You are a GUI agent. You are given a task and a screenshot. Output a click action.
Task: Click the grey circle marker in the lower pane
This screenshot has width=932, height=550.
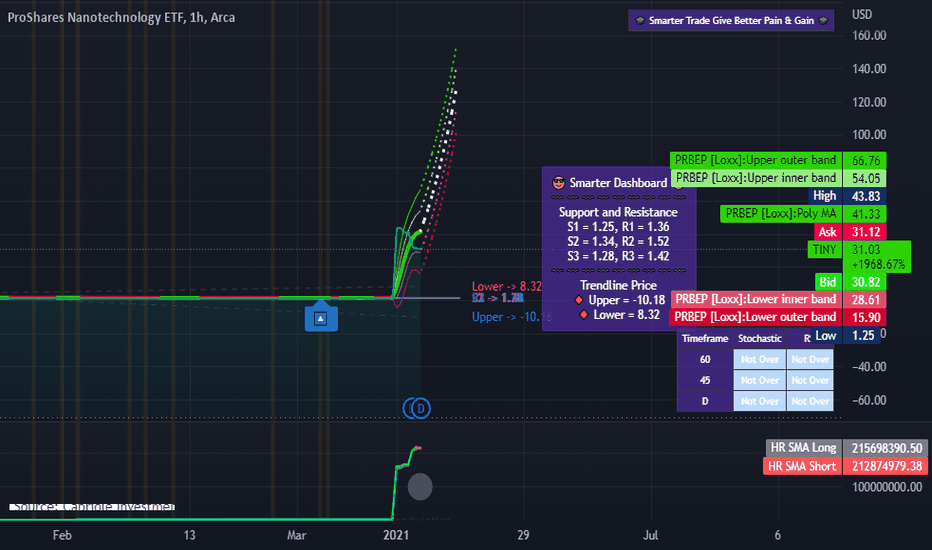click(420, 486)
